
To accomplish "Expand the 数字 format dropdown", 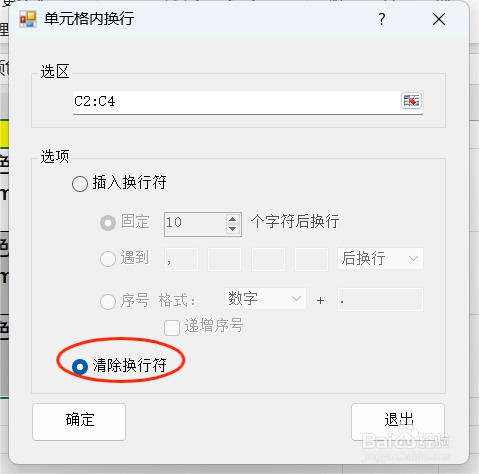I will [265, 298].
